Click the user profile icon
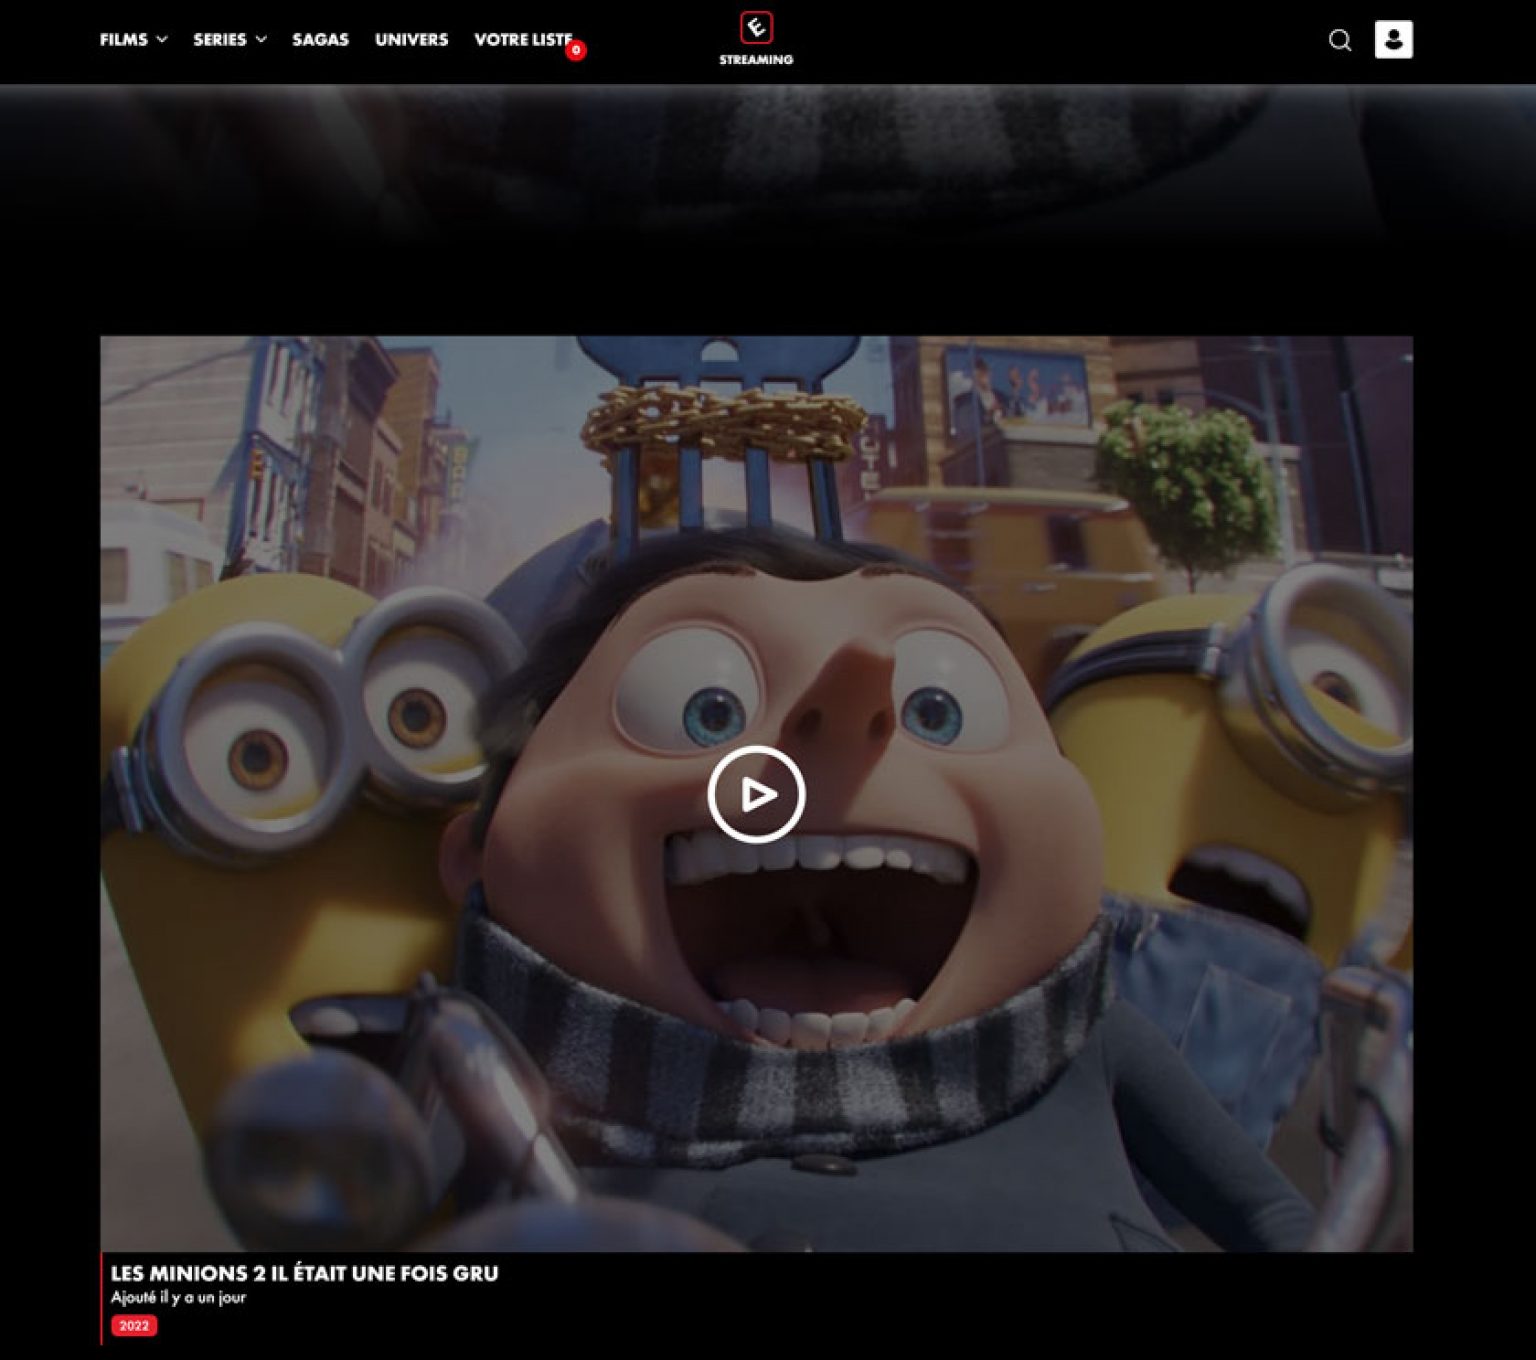 [x=1393, y=40]
